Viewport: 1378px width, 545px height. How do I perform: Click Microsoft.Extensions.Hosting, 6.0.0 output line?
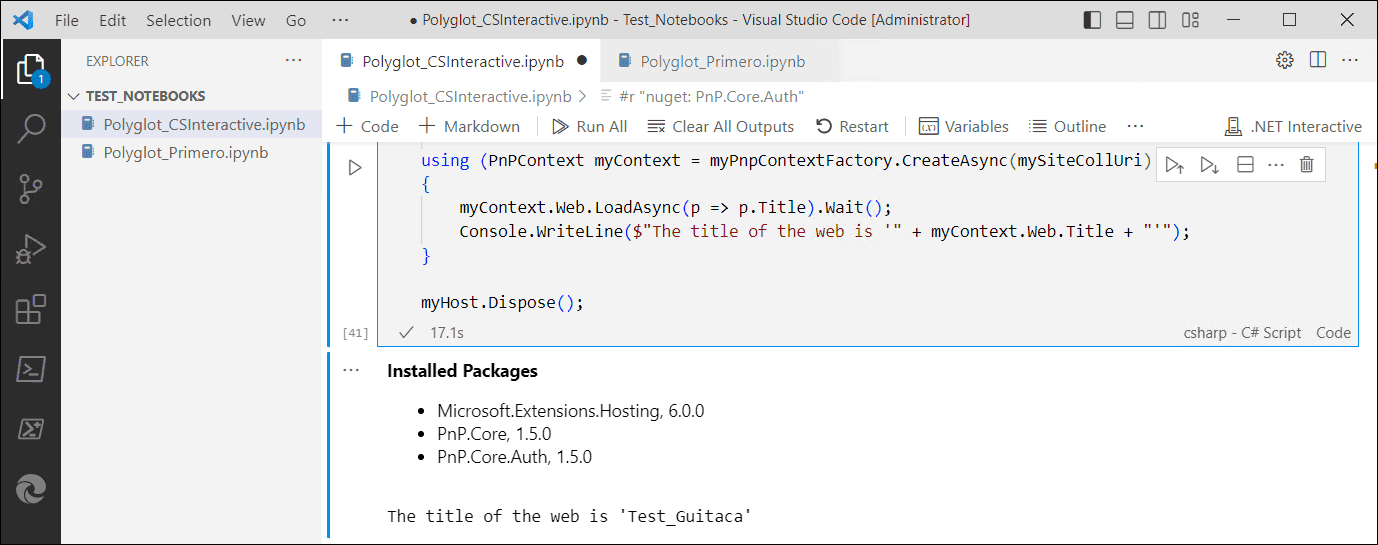pos(571,411)
